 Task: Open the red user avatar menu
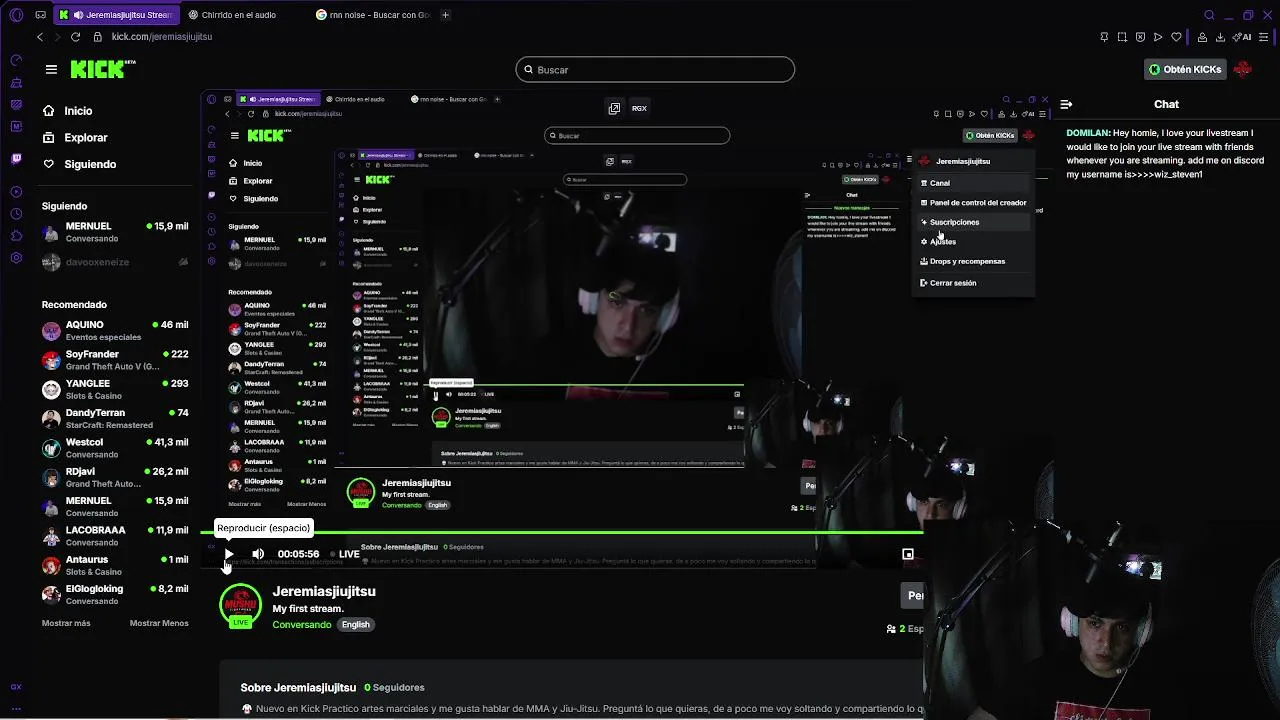[1243, 69]
